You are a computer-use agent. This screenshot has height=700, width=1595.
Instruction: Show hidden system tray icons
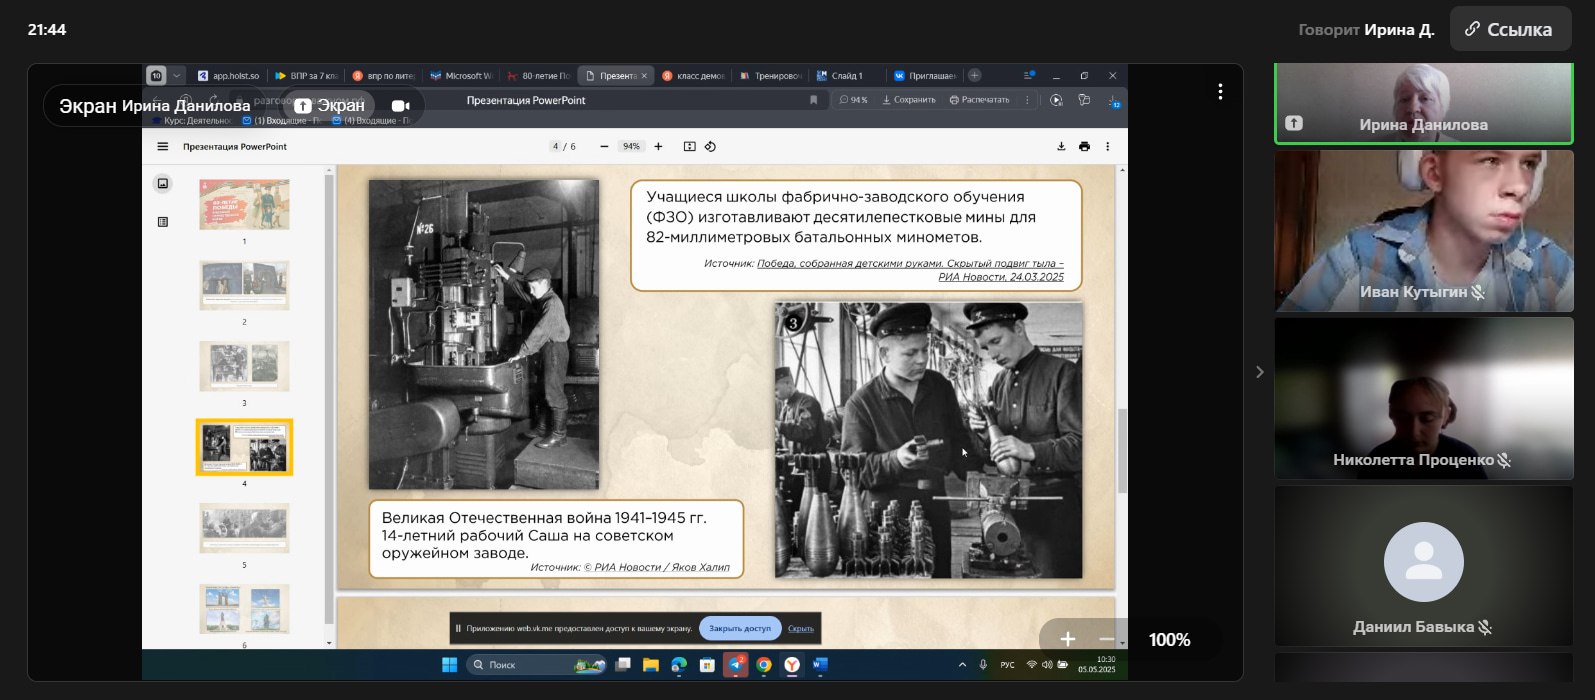pos(962,665)
